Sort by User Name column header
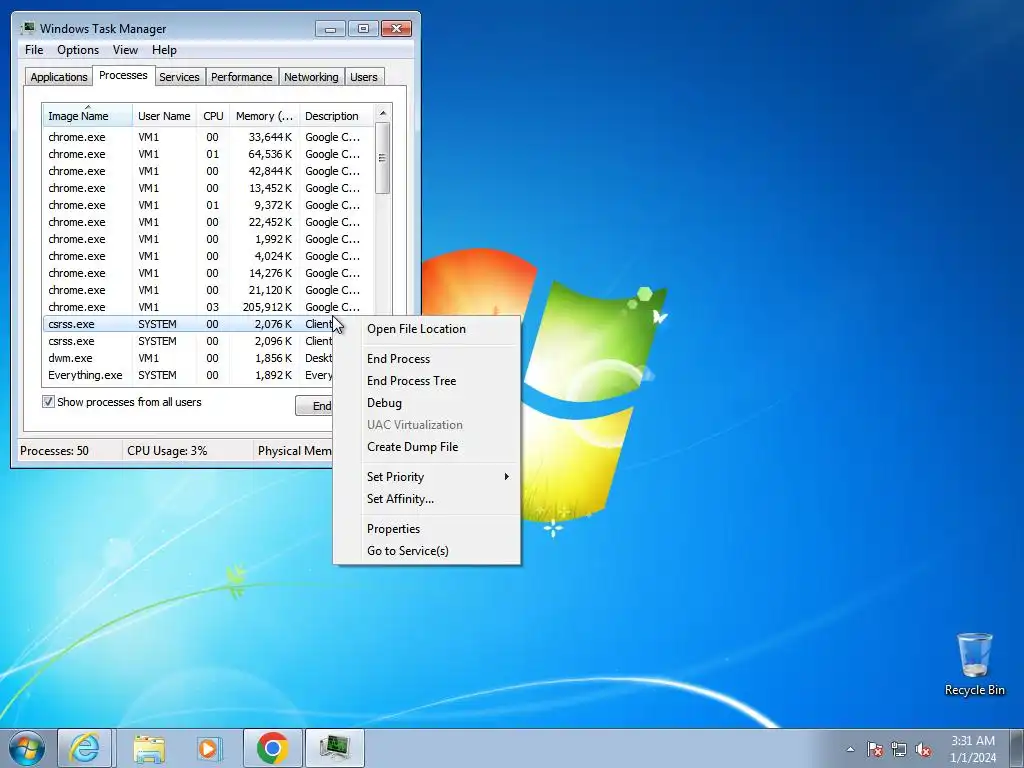Image resolution: width=1024 pixels, height=768 pixels. [164, 116]
